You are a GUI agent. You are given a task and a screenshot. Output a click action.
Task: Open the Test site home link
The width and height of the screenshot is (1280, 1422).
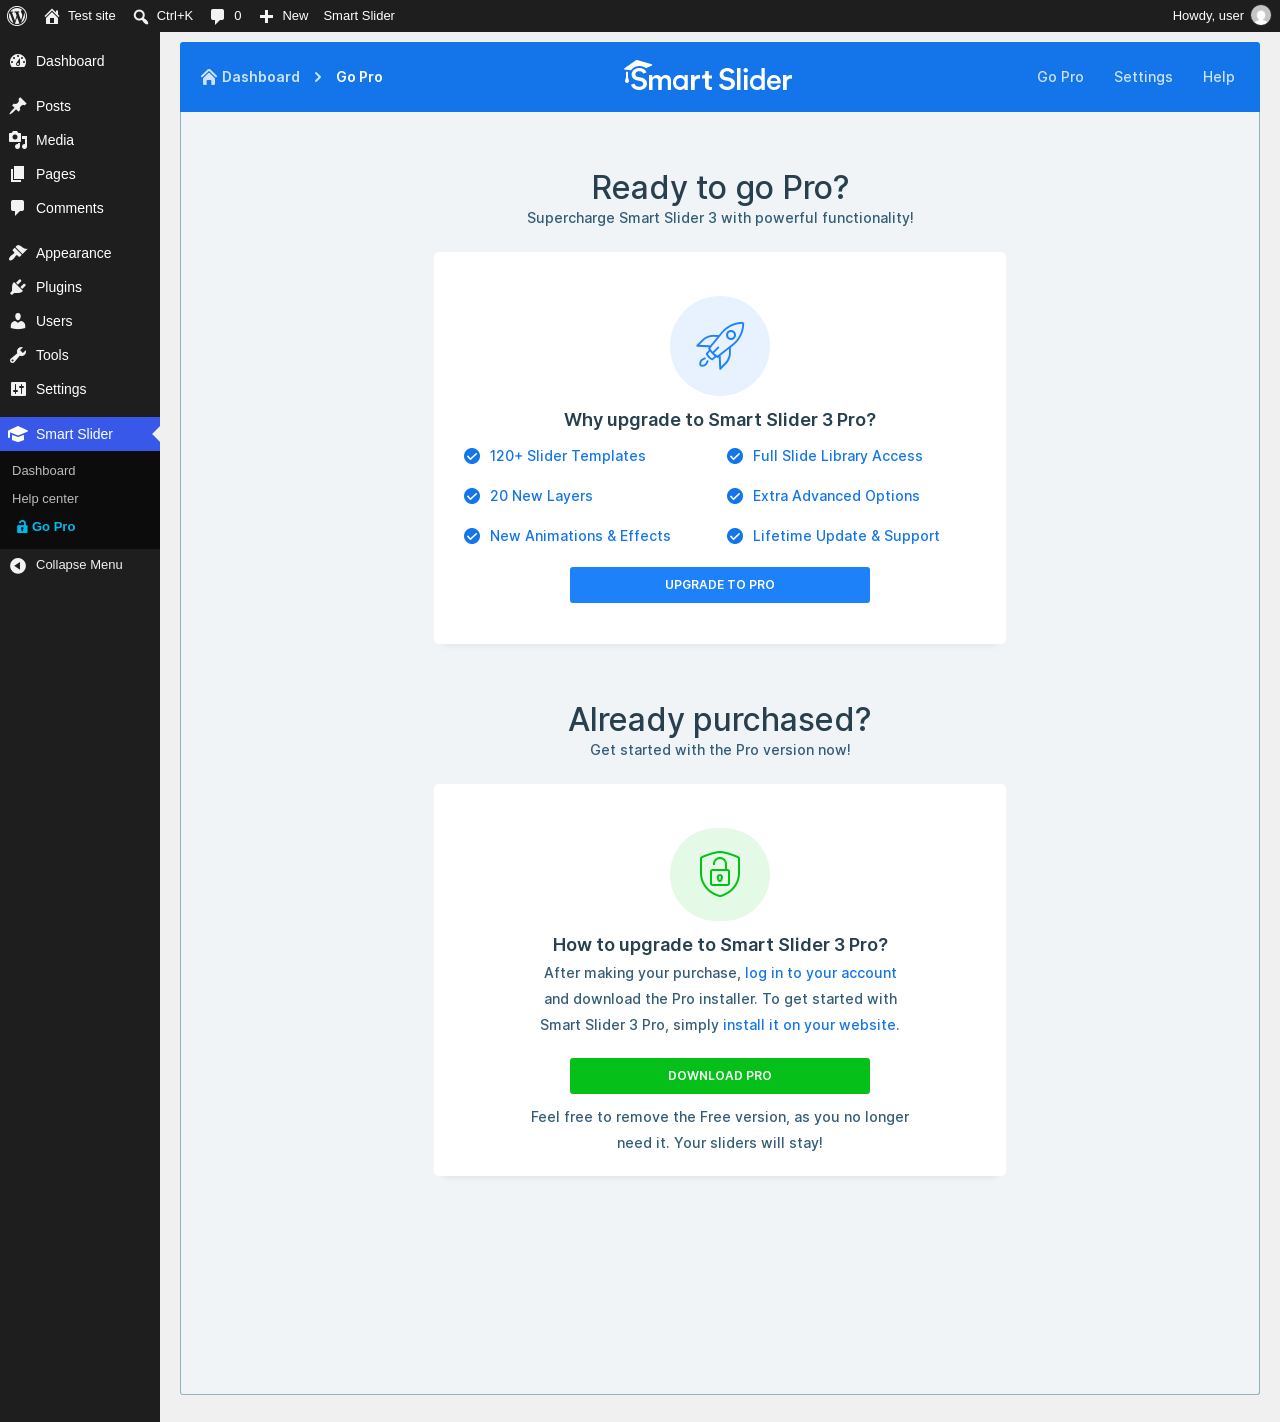[80, 16]
